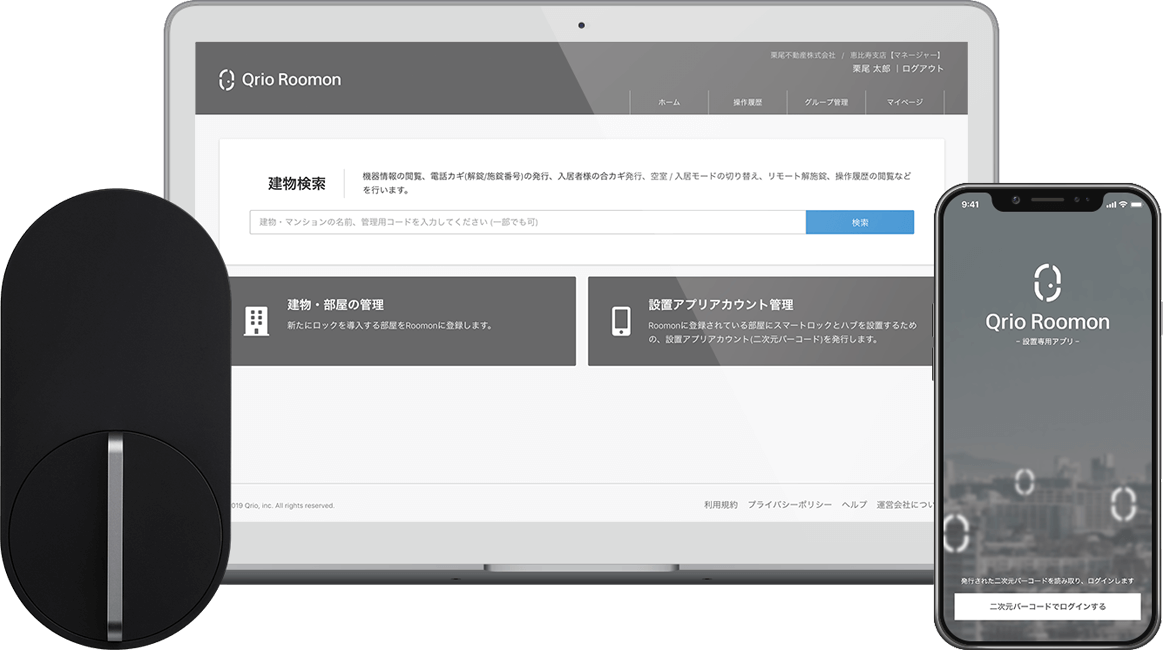
Task: Tap the 9:41 clock on phone
Action: pyautogui.click(x=970, y=204)
